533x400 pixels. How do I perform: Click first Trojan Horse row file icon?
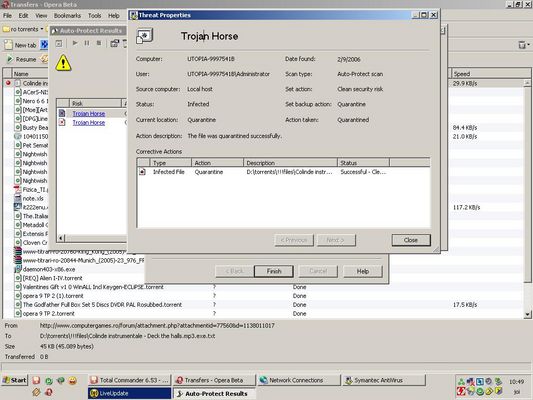pyautogui.click(x=62, y=113)
